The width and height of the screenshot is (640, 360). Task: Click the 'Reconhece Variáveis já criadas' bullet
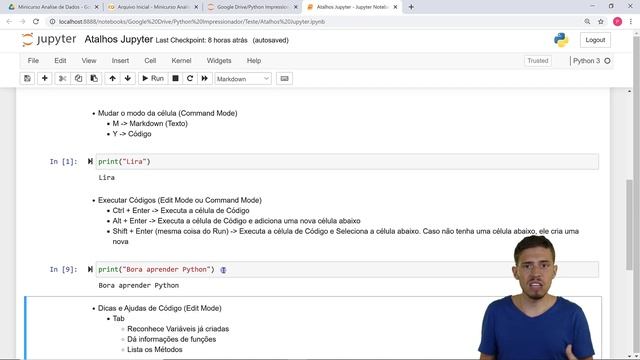[x=178, y=329]
